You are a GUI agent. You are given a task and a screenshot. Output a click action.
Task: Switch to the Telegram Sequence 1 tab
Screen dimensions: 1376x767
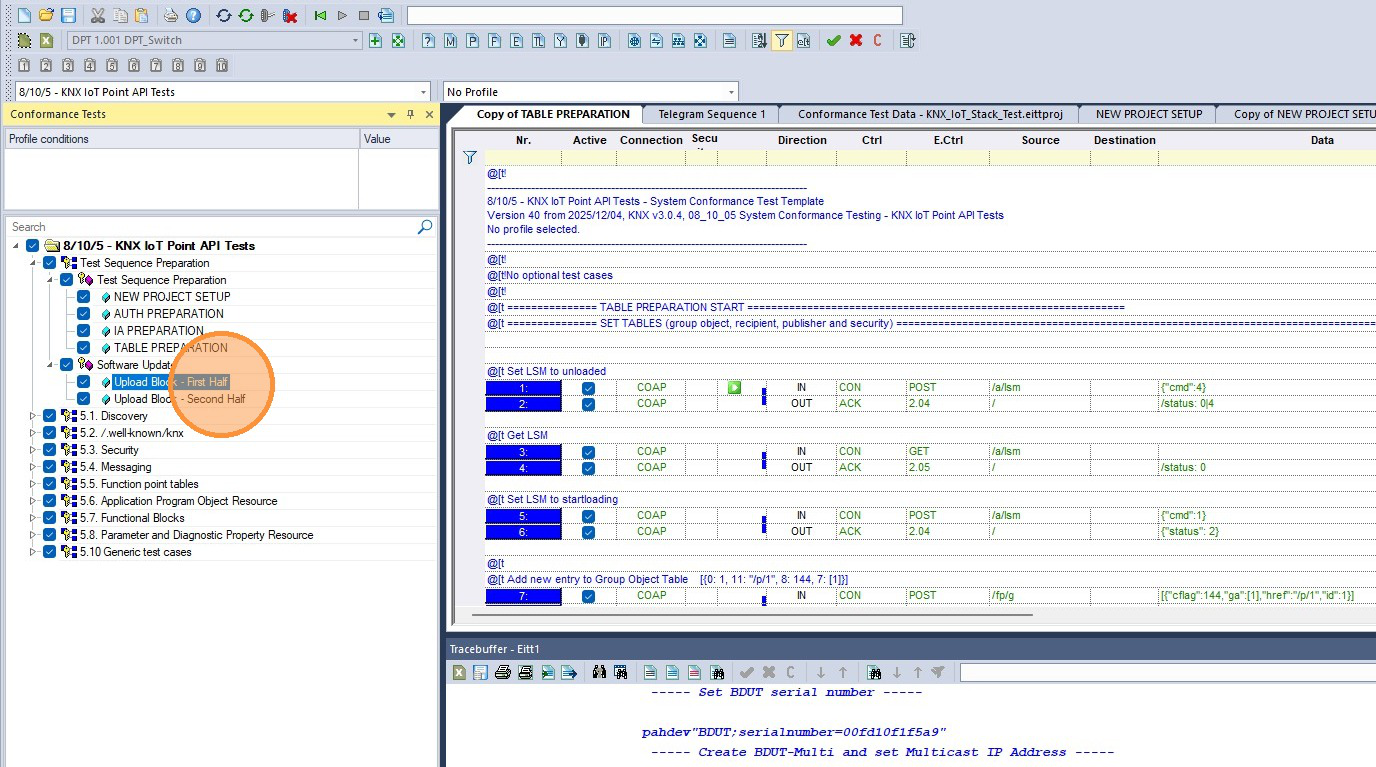(x=711, y=114)
